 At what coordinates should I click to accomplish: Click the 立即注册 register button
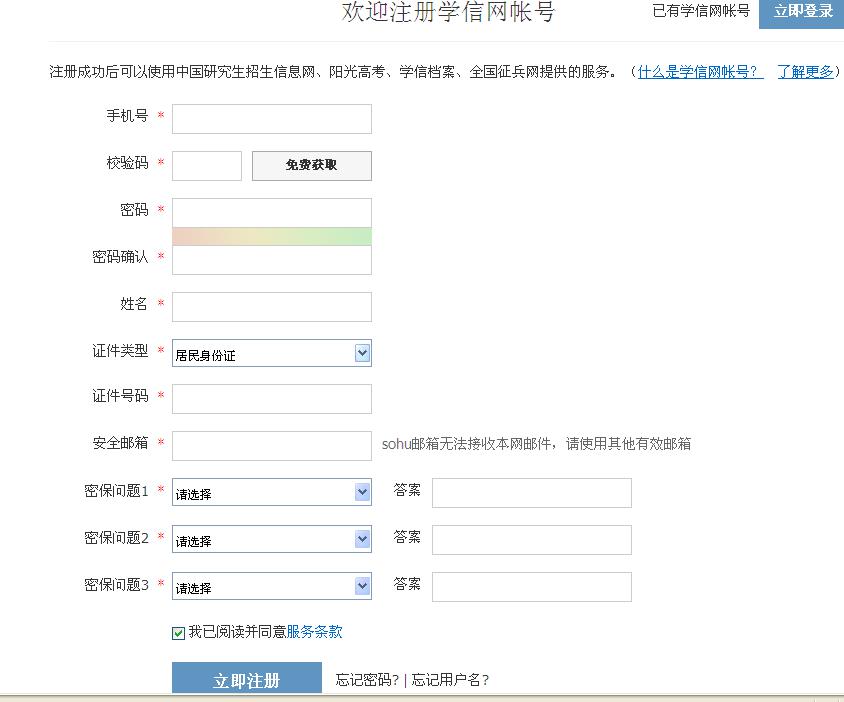coord(247,678)
